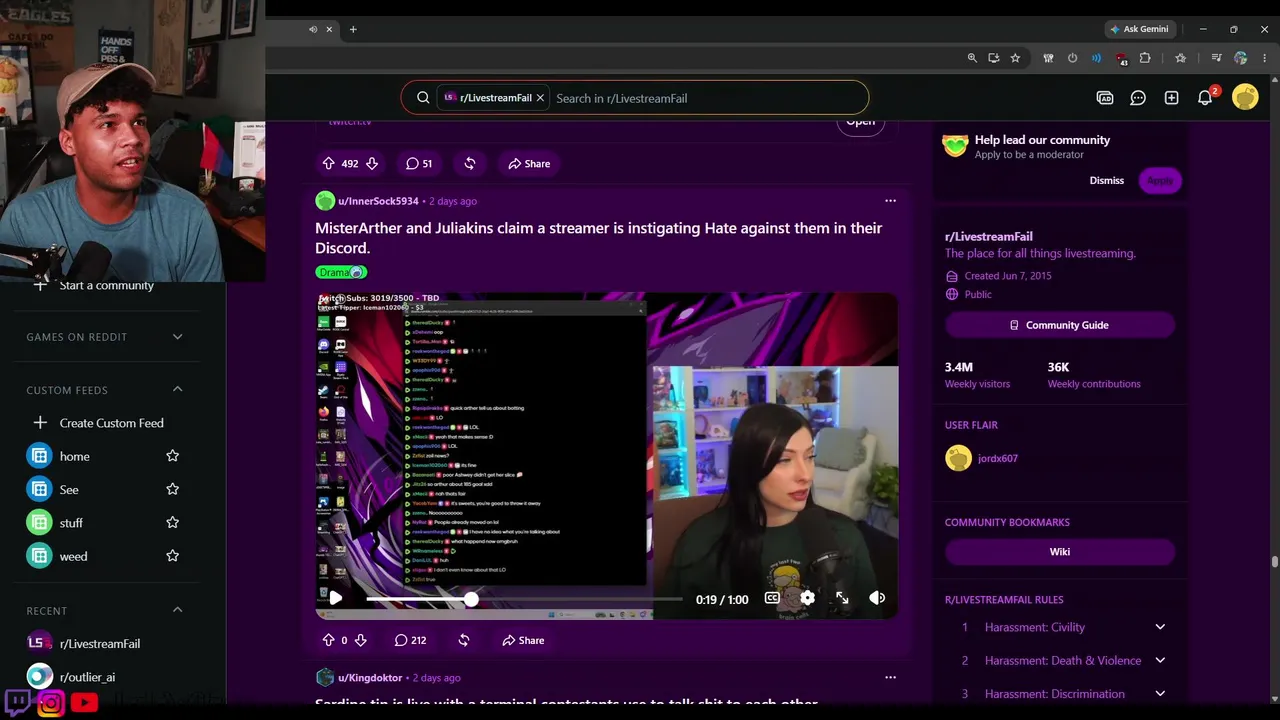Open the Chrome extensions puzzle icon

(x=1145, y=58)
